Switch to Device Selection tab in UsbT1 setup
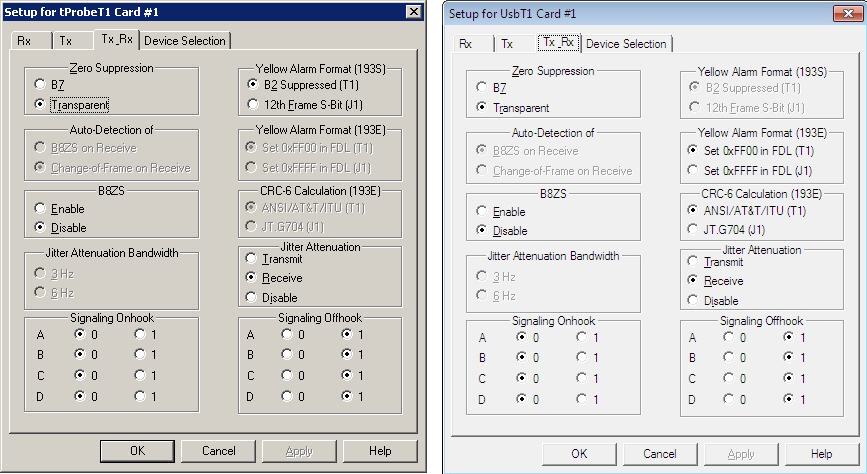Image resolution: width=867 pixels, height=474 pixels. (x=626, y=44)
